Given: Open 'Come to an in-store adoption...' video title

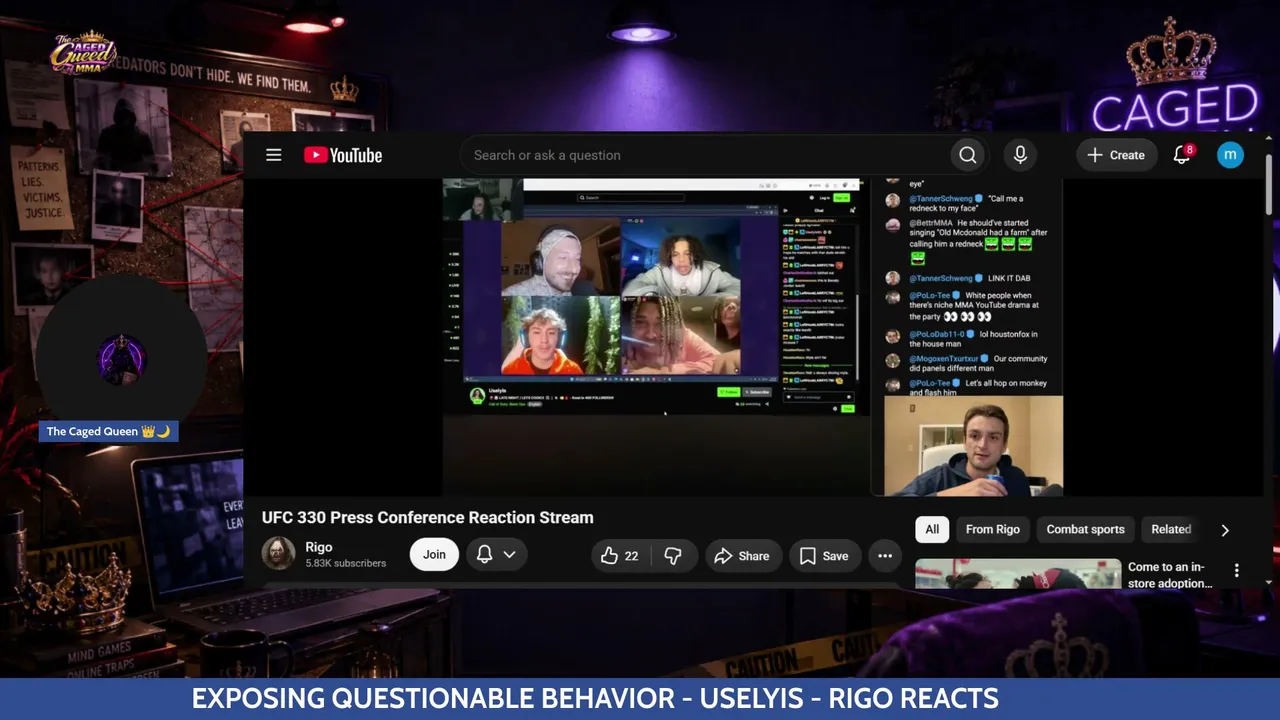Looking at the screenshot, I should (x=1170, y=575).
